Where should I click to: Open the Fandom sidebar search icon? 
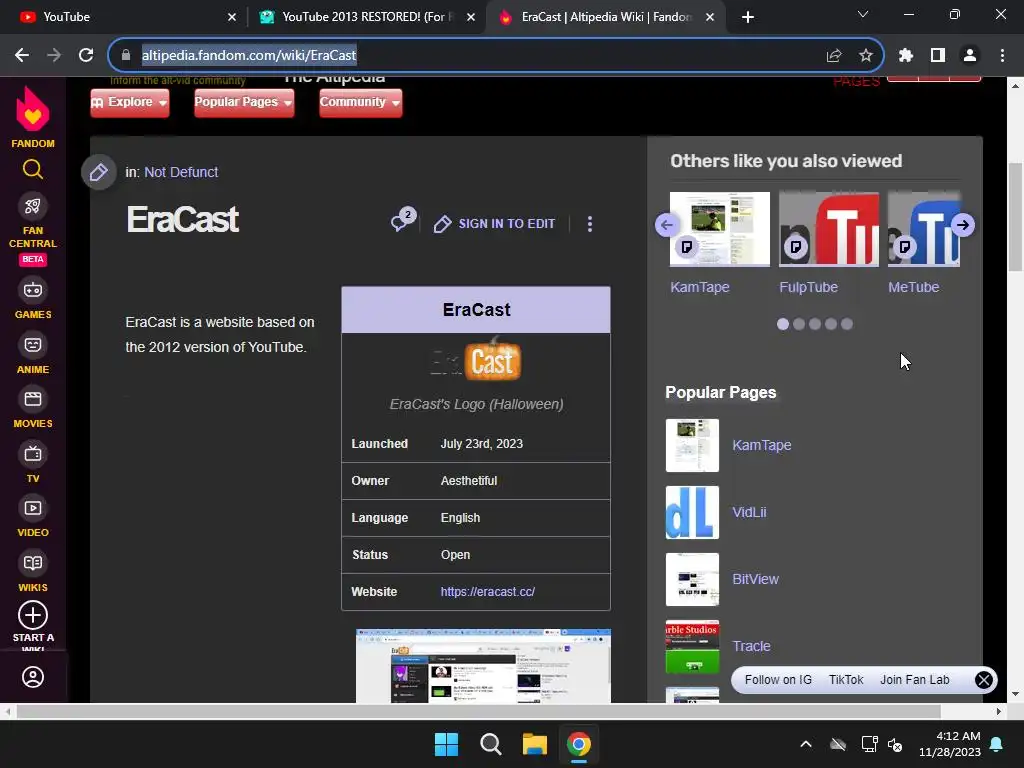pyautogui.click(x=33, y=170)
